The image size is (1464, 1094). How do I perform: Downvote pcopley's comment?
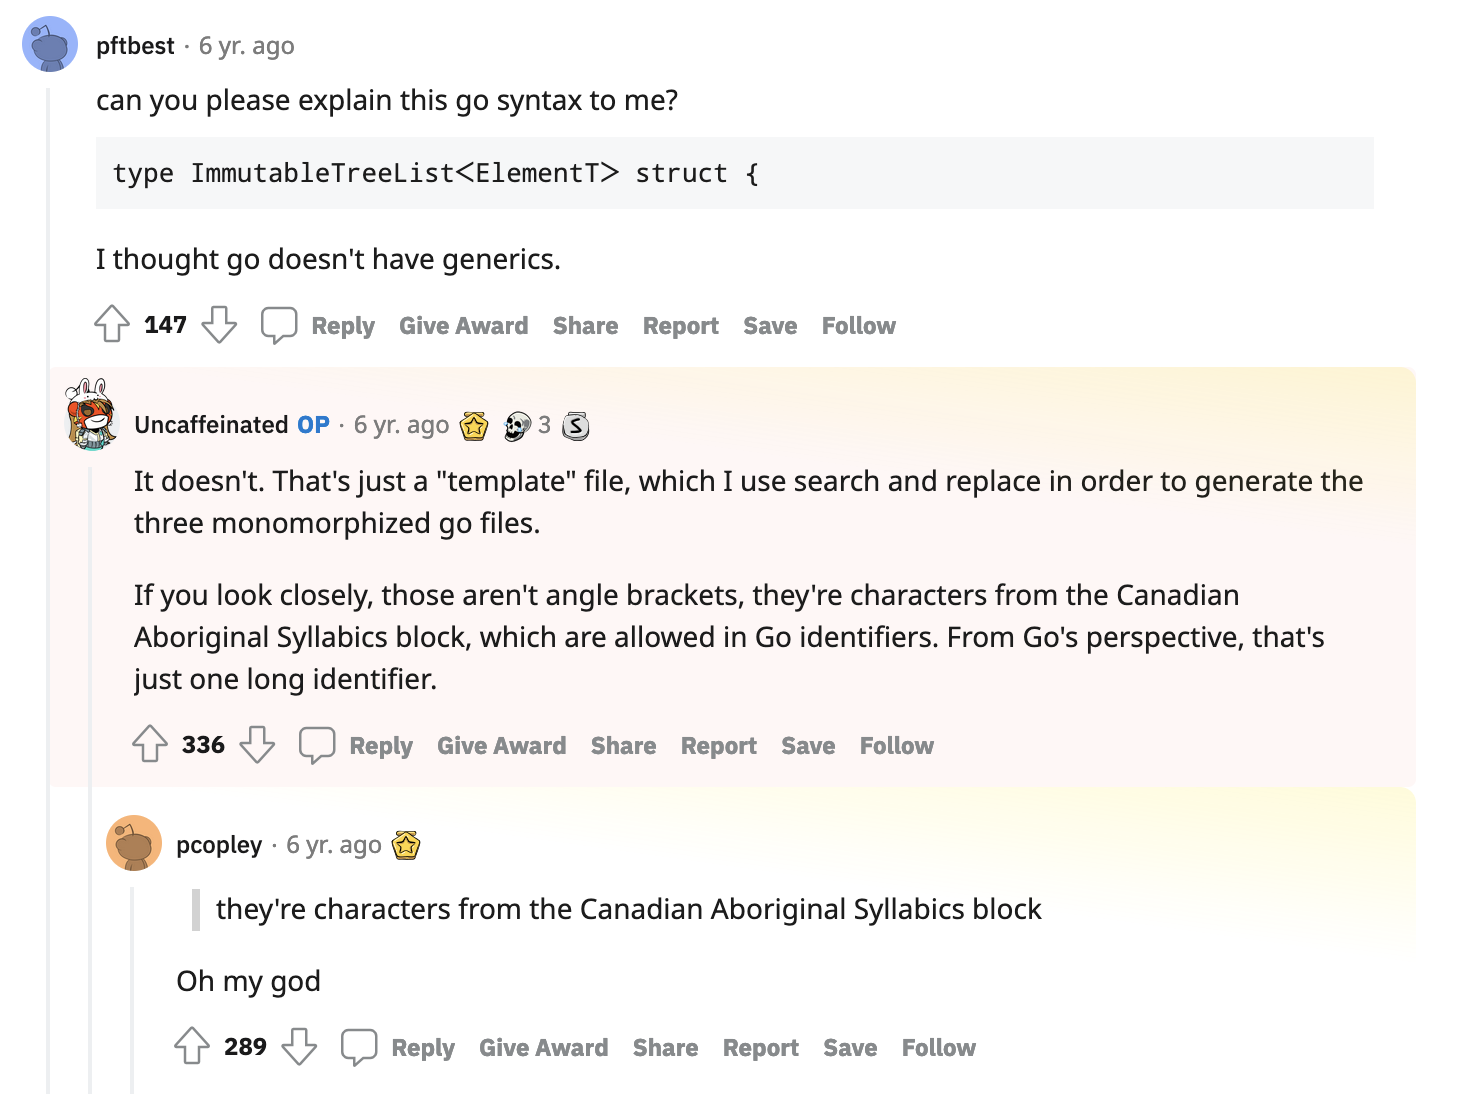pos(299,1047)
